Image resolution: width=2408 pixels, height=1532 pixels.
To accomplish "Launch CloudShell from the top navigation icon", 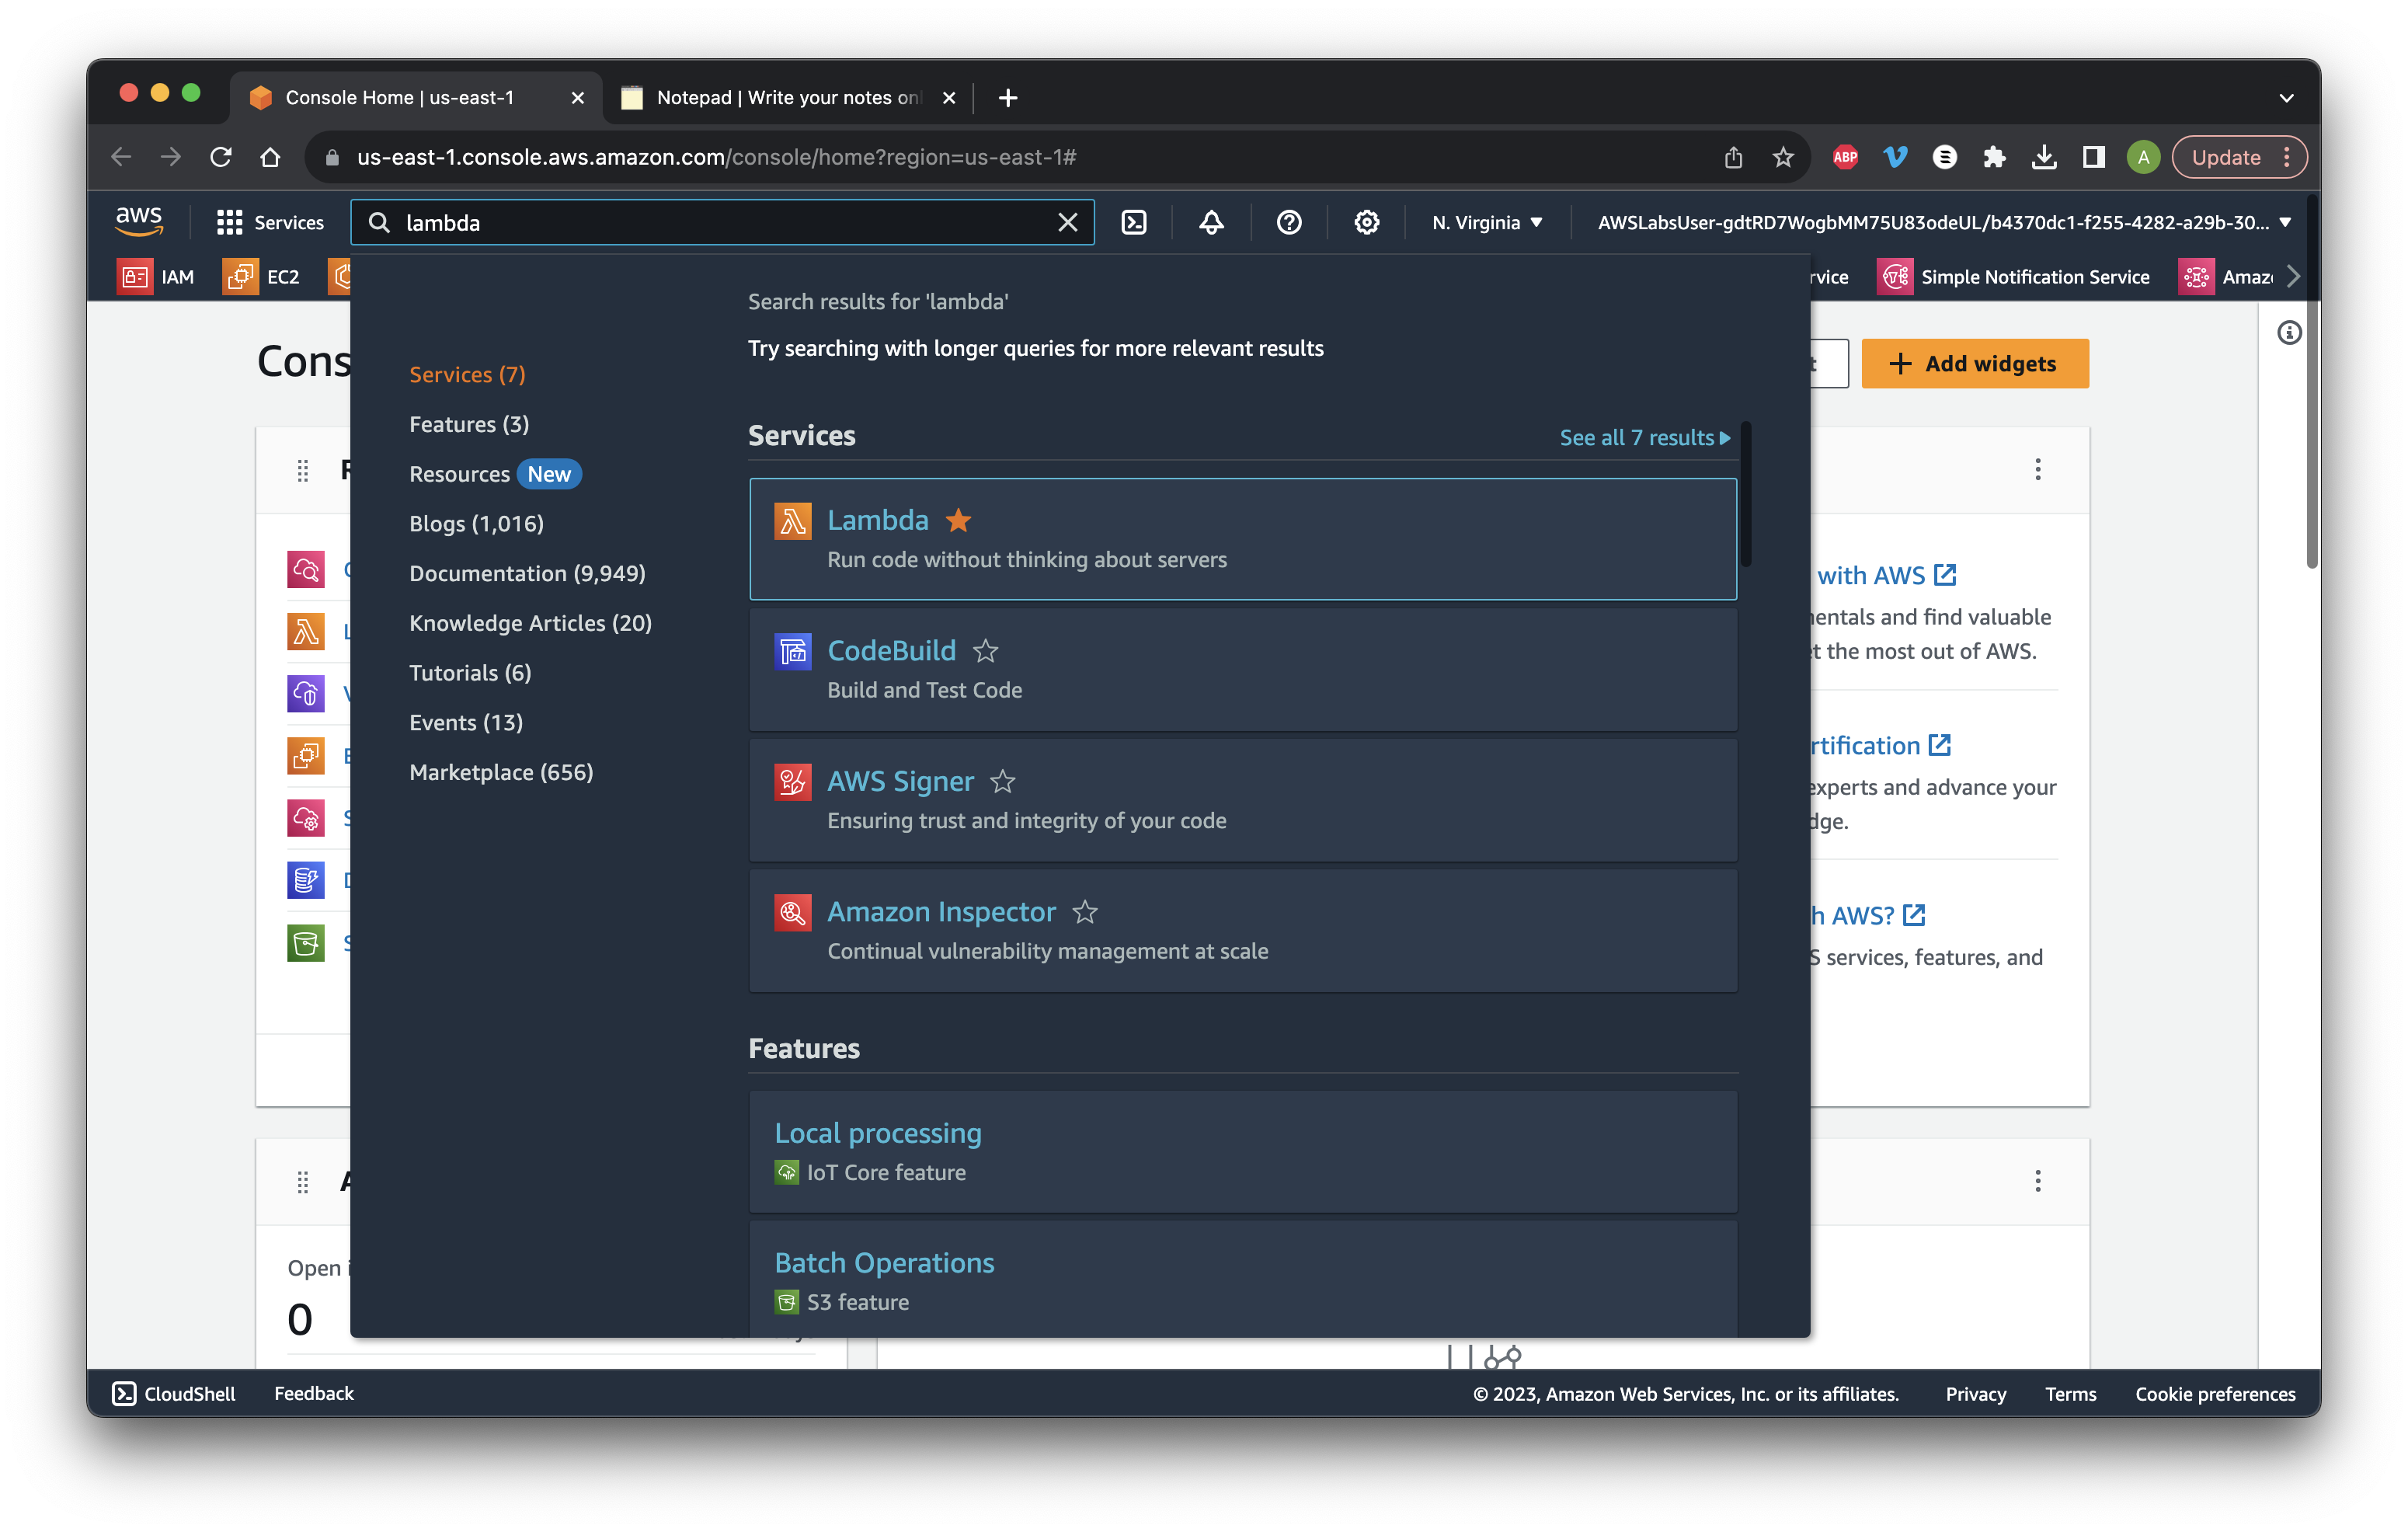I will 1134,222.
